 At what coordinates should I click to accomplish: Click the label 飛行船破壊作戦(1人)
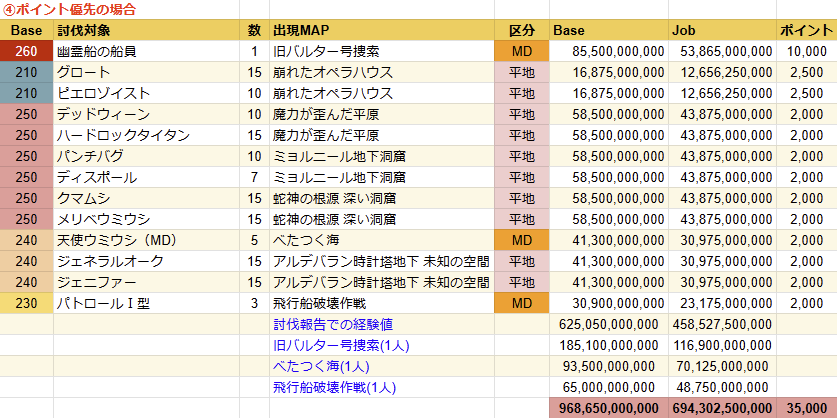point(334,387)
